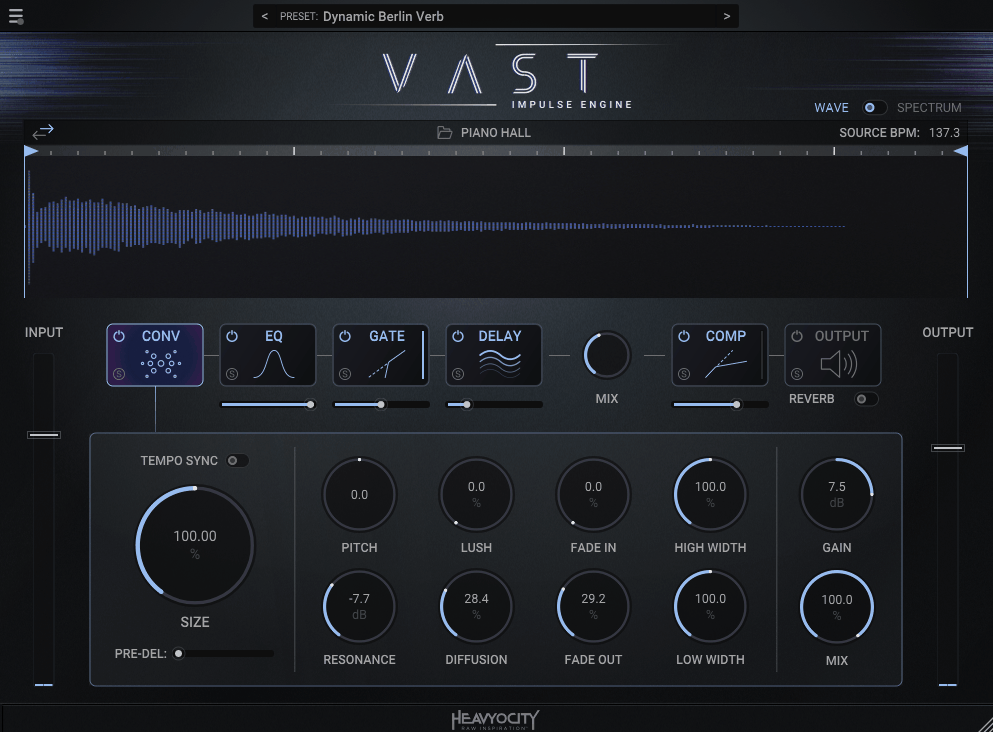Click the DELAY amount slider

[494, 405]
